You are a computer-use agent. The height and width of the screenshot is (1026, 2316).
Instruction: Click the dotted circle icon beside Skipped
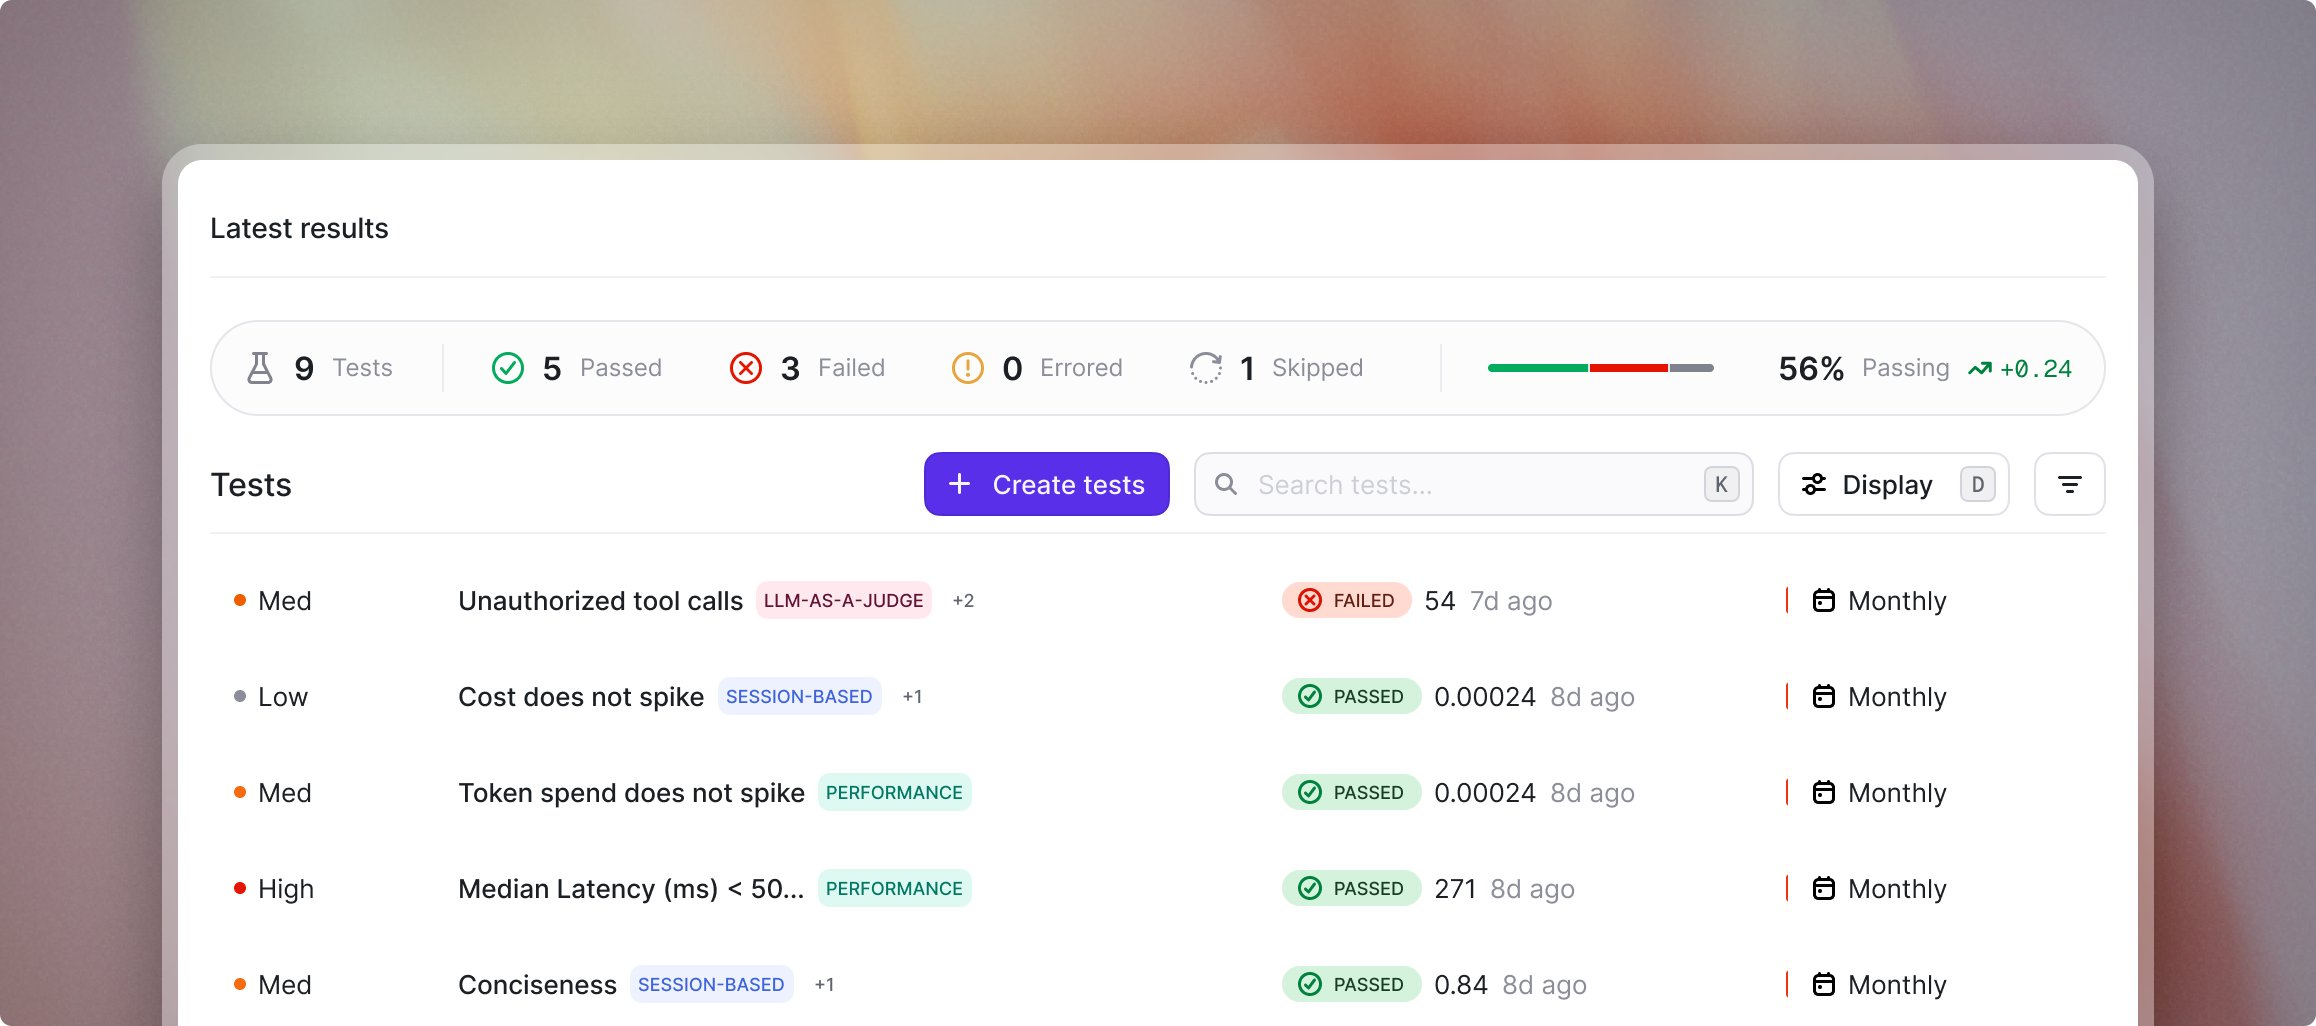(1206, 368)
